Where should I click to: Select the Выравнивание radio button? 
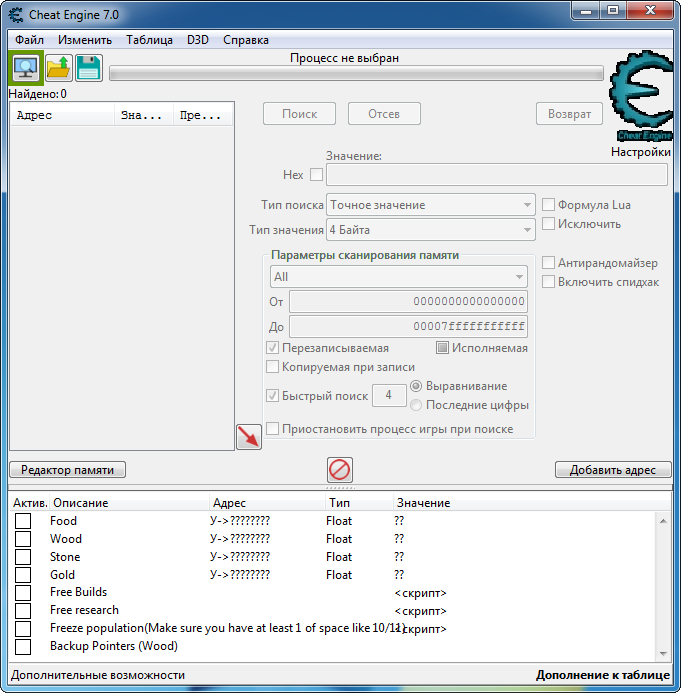point(416,386)
